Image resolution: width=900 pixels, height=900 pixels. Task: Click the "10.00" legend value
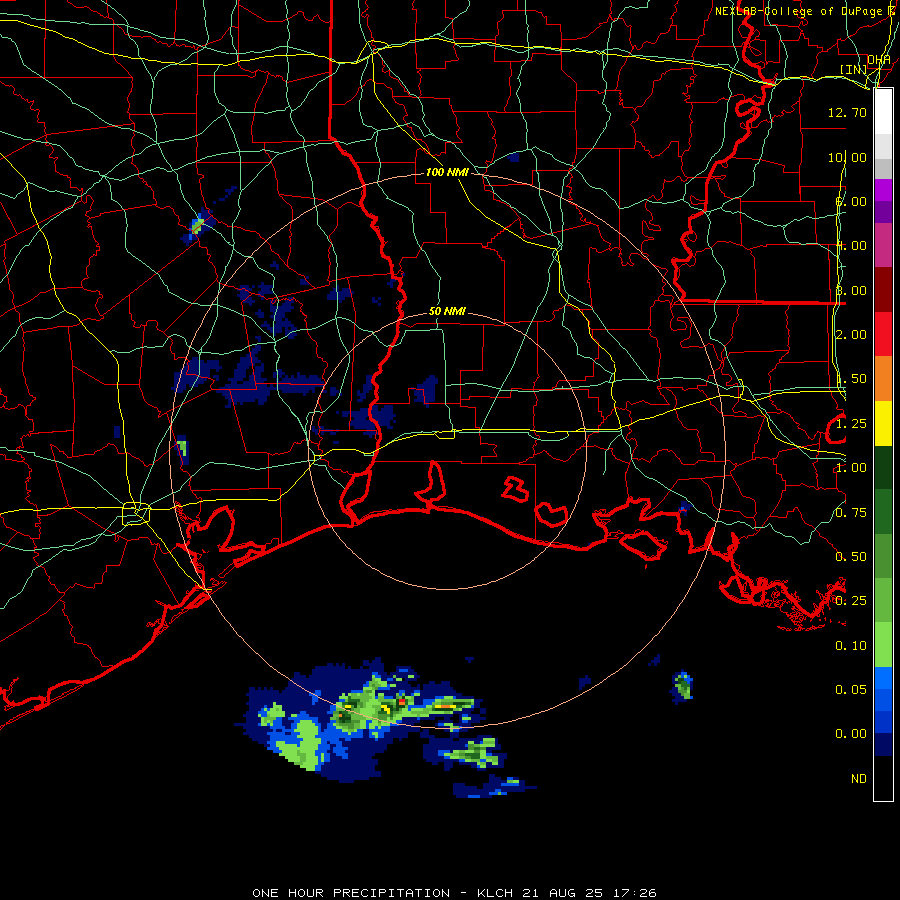847,157
